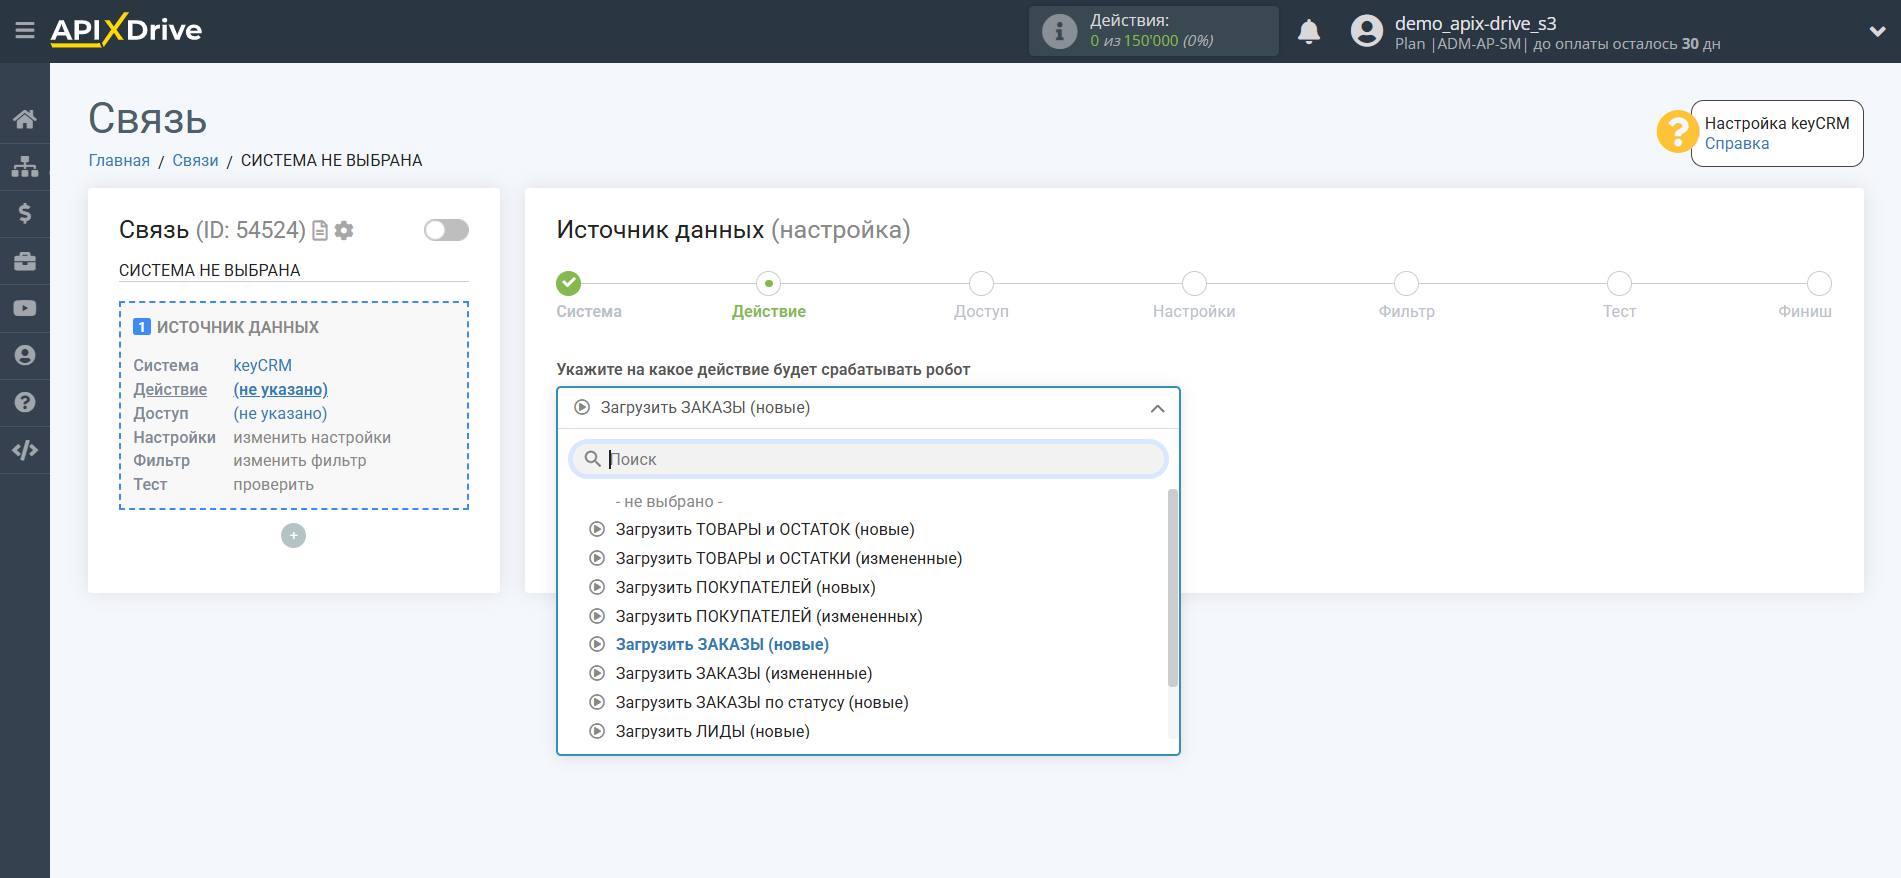
Task: Open the user profile sidebar icon
Action: tap(25, 355)
